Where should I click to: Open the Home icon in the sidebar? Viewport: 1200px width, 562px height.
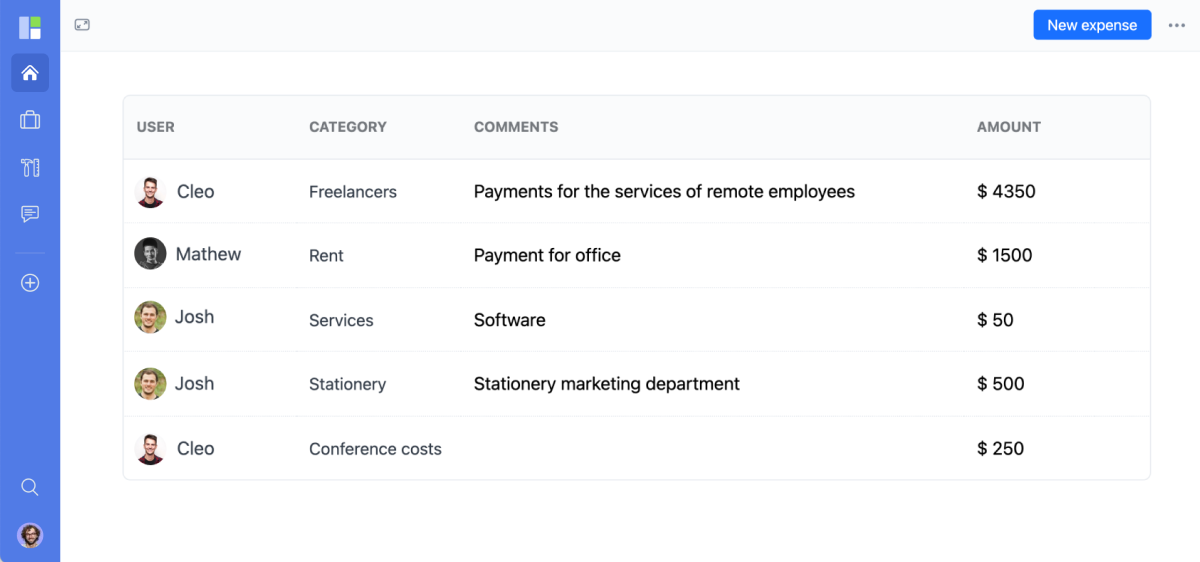click(x=30, y=73)
